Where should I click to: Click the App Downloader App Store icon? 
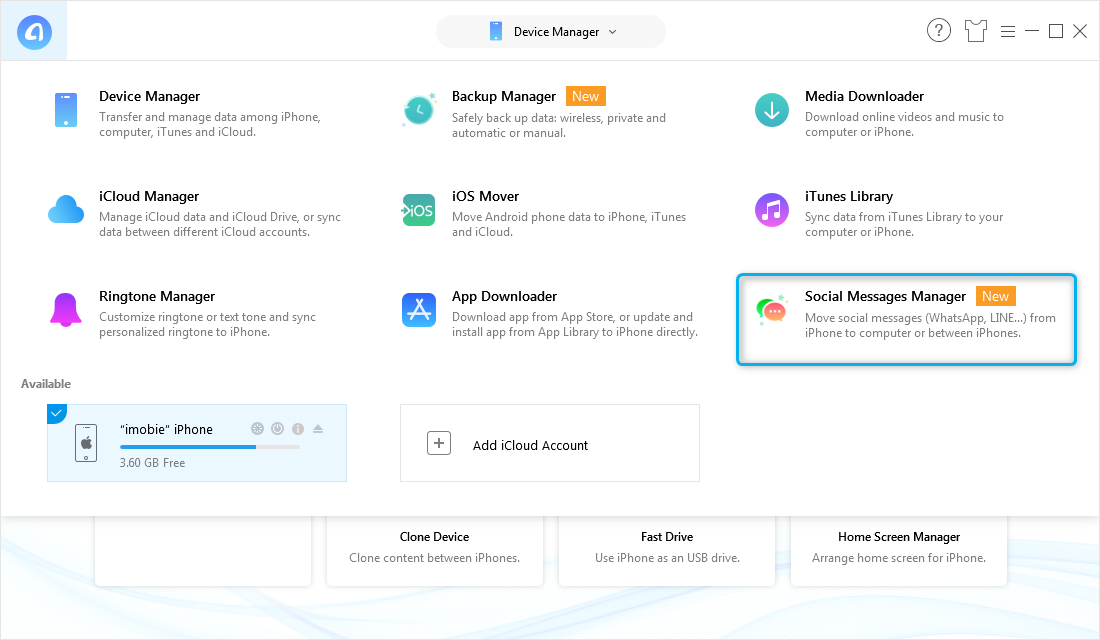coord(419,310)
